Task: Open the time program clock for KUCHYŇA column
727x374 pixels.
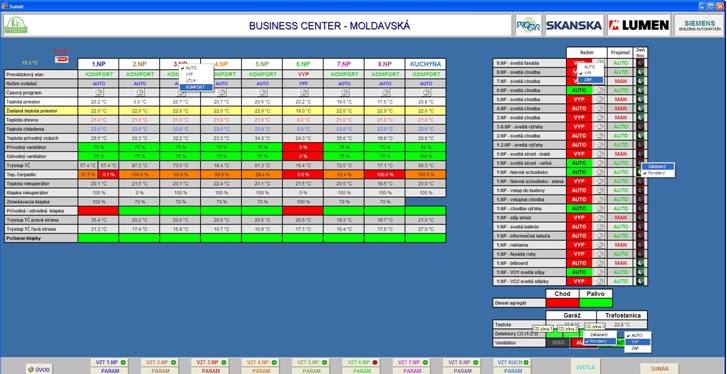Action: pyautogui.click(x=426, y=93)
